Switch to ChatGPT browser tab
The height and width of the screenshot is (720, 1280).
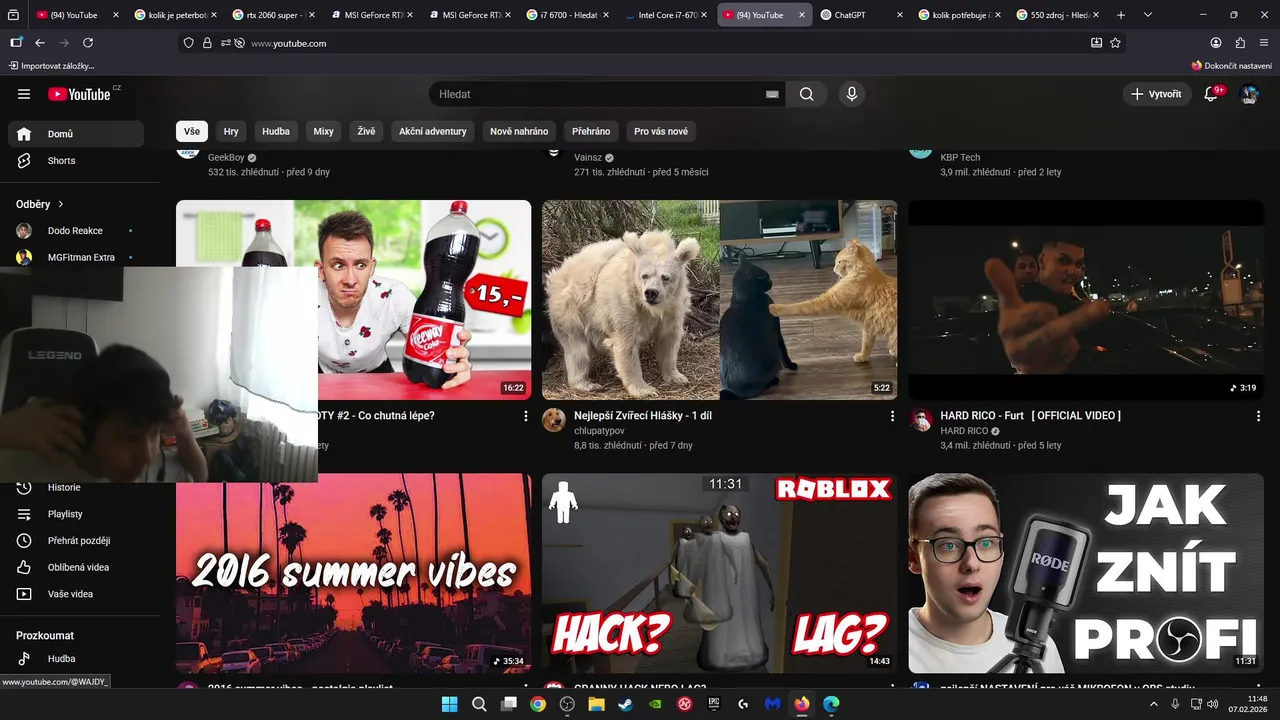point(861,15)
